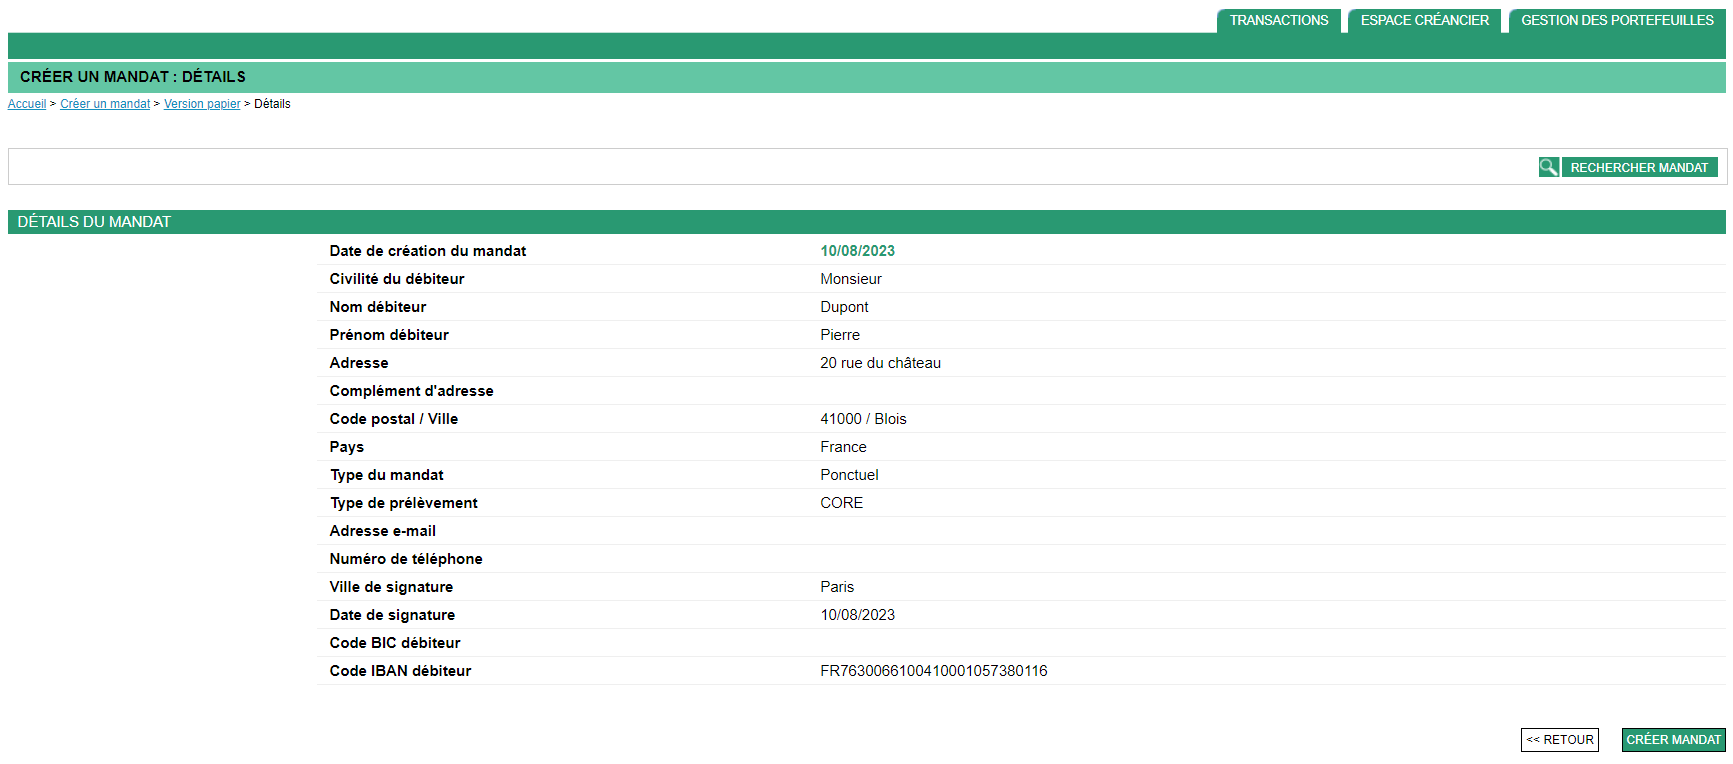
Task: Open the Transactions tab
Action: point(1278,20)
